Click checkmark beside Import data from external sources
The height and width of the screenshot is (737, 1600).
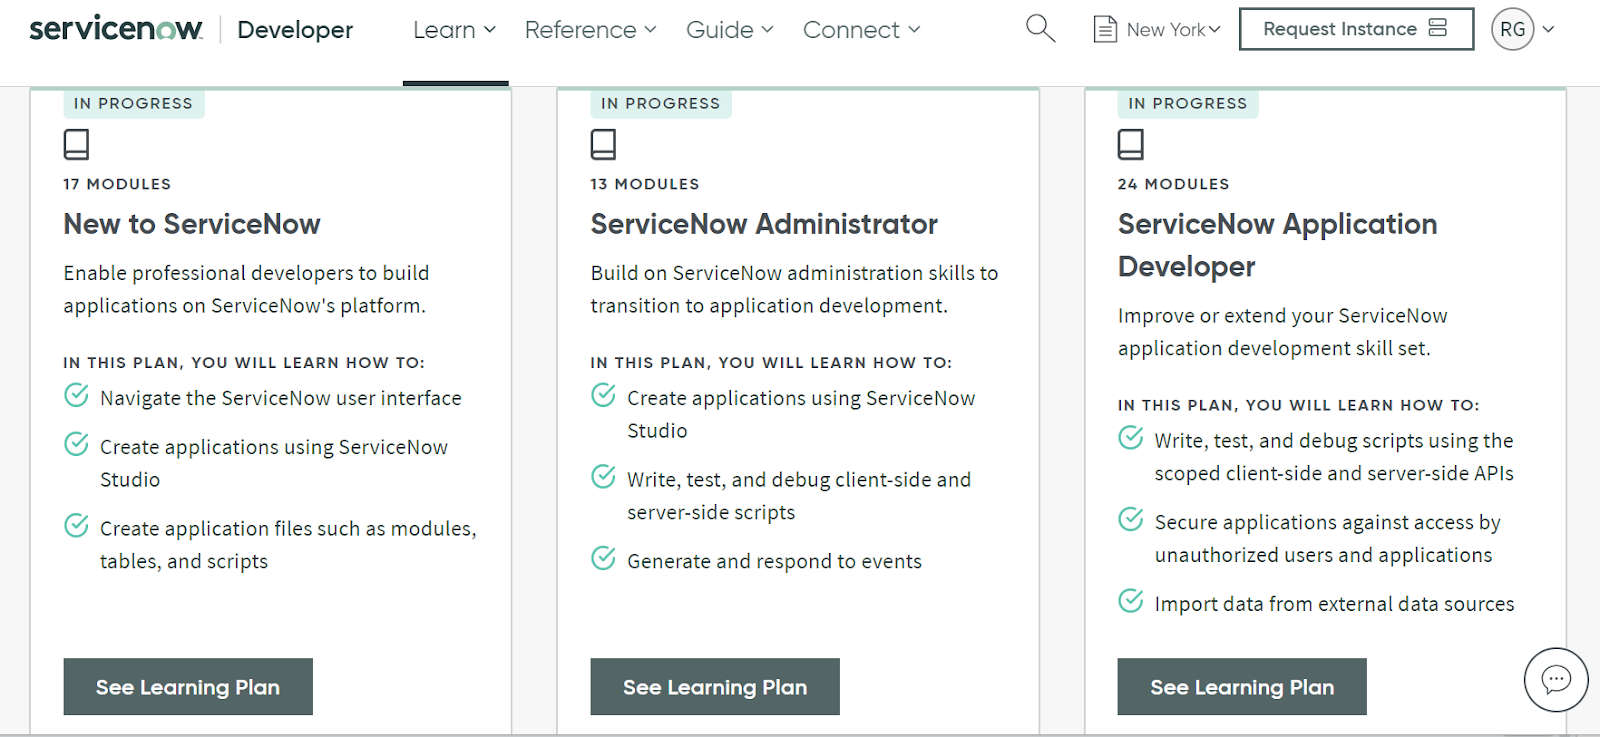pyautogui.click(x=1130, y=602)
